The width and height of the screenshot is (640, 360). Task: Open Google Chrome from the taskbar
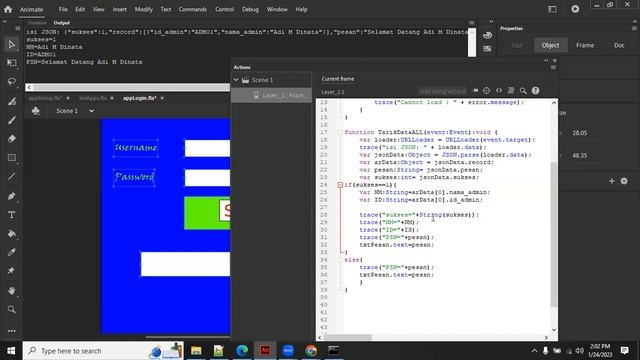pyautogui.click(x=311, y=351)
